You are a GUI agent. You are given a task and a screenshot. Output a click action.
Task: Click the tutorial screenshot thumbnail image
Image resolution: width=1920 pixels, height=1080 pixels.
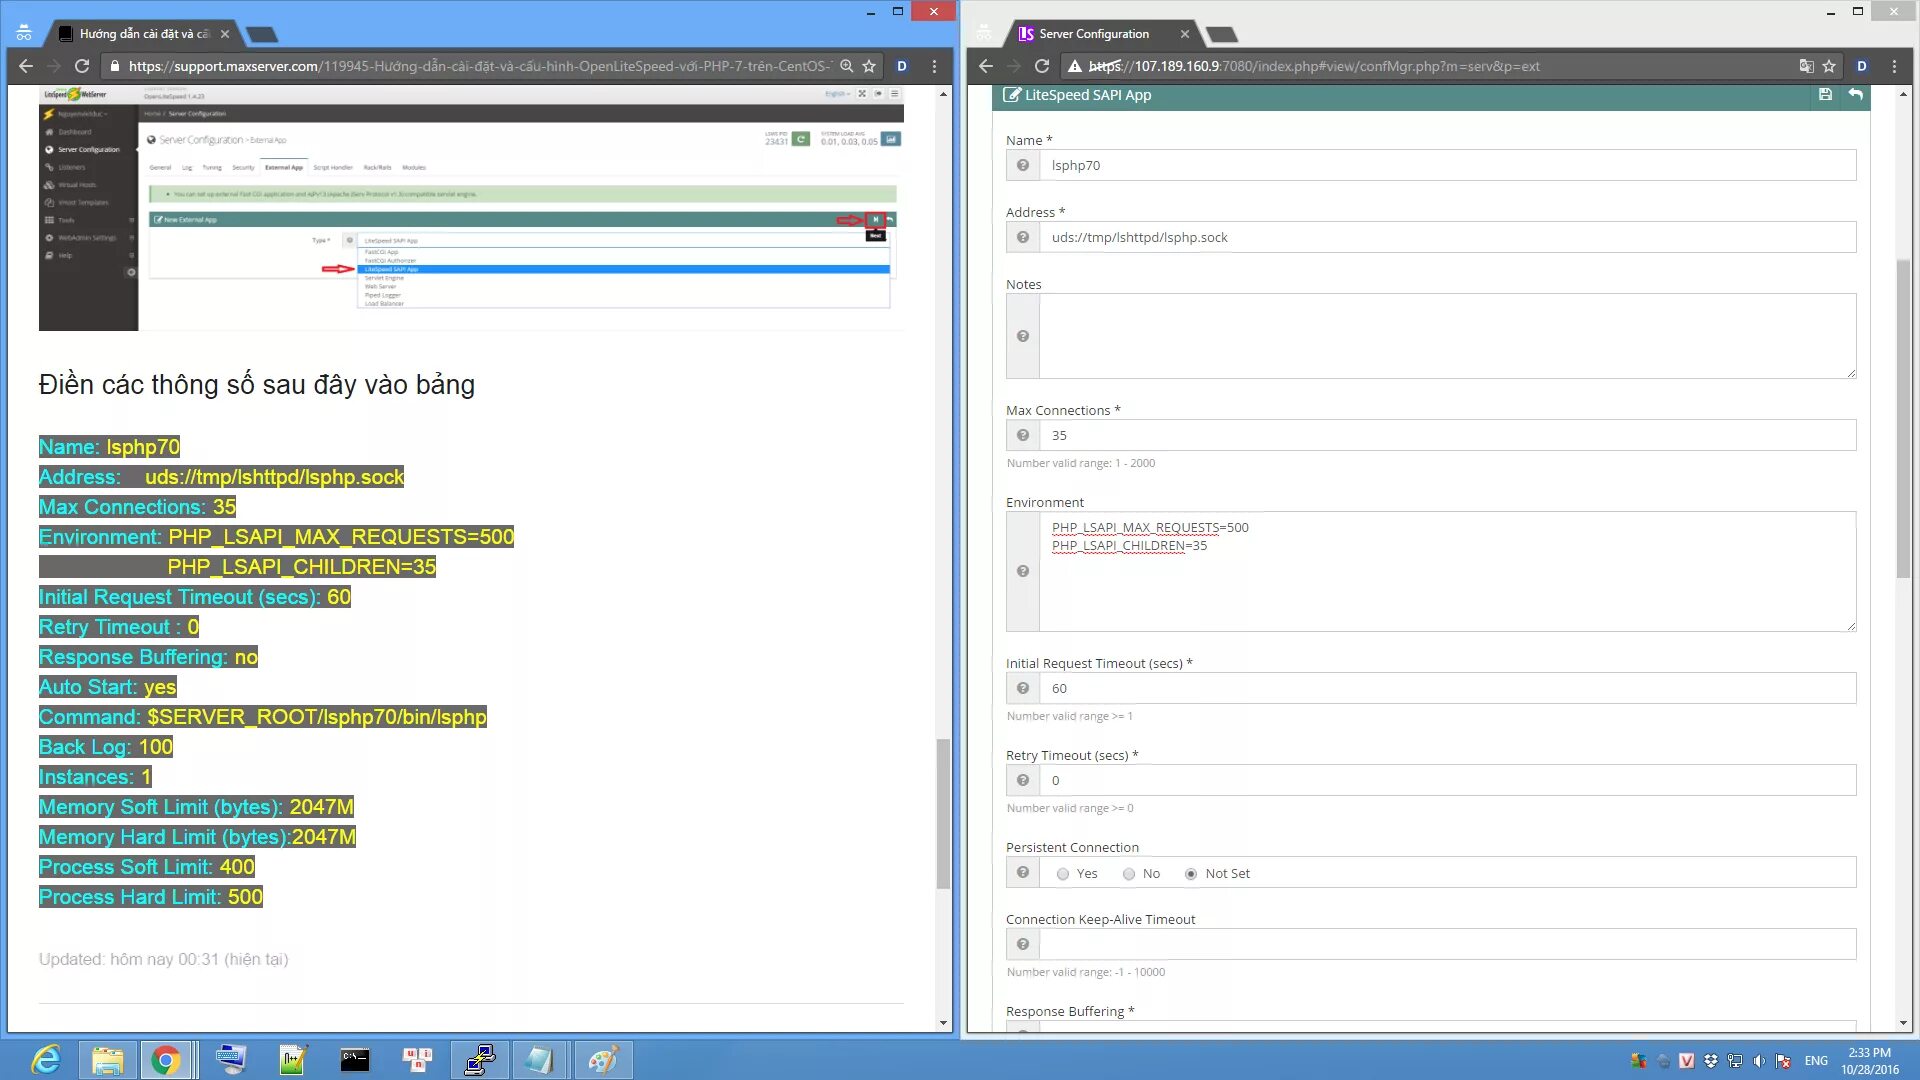click(470, 208)
